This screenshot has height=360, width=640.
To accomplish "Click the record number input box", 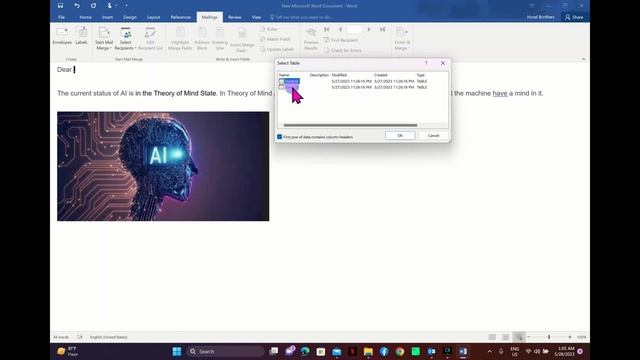I will [354, 29].
